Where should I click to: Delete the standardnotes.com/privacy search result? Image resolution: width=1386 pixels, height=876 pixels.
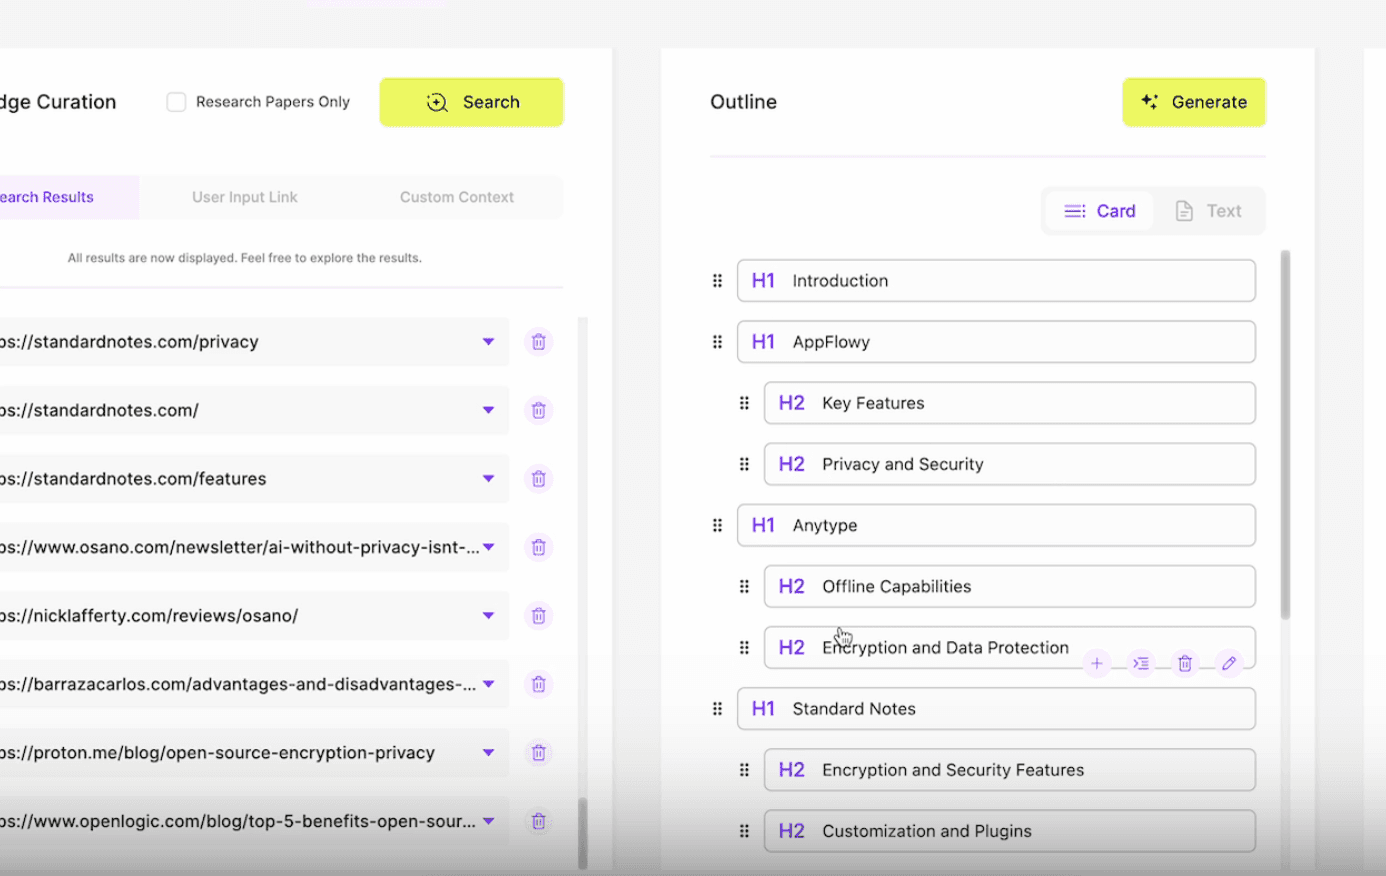[538, 342]
